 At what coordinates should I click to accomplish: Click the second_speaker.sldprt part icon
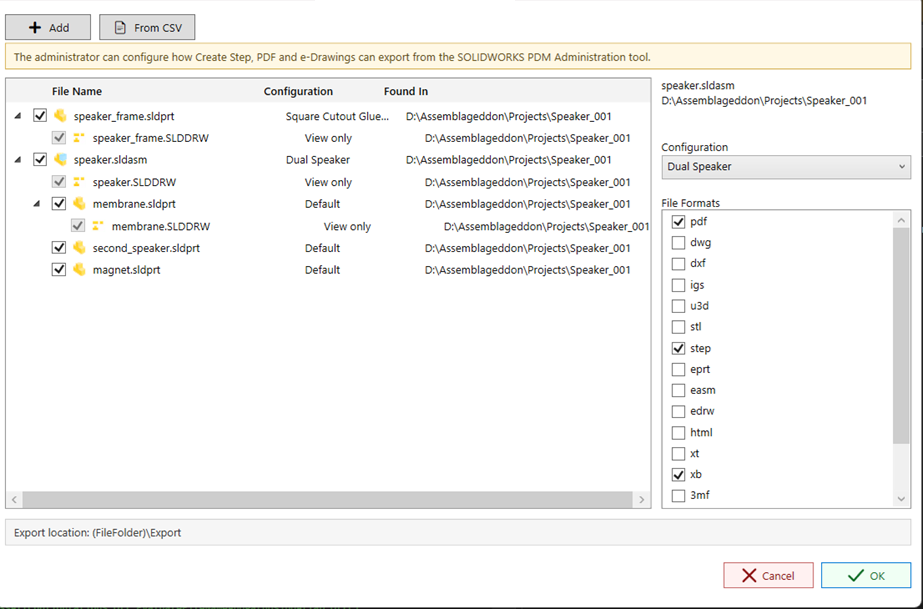pyautogui.click(x=79, y=248)
